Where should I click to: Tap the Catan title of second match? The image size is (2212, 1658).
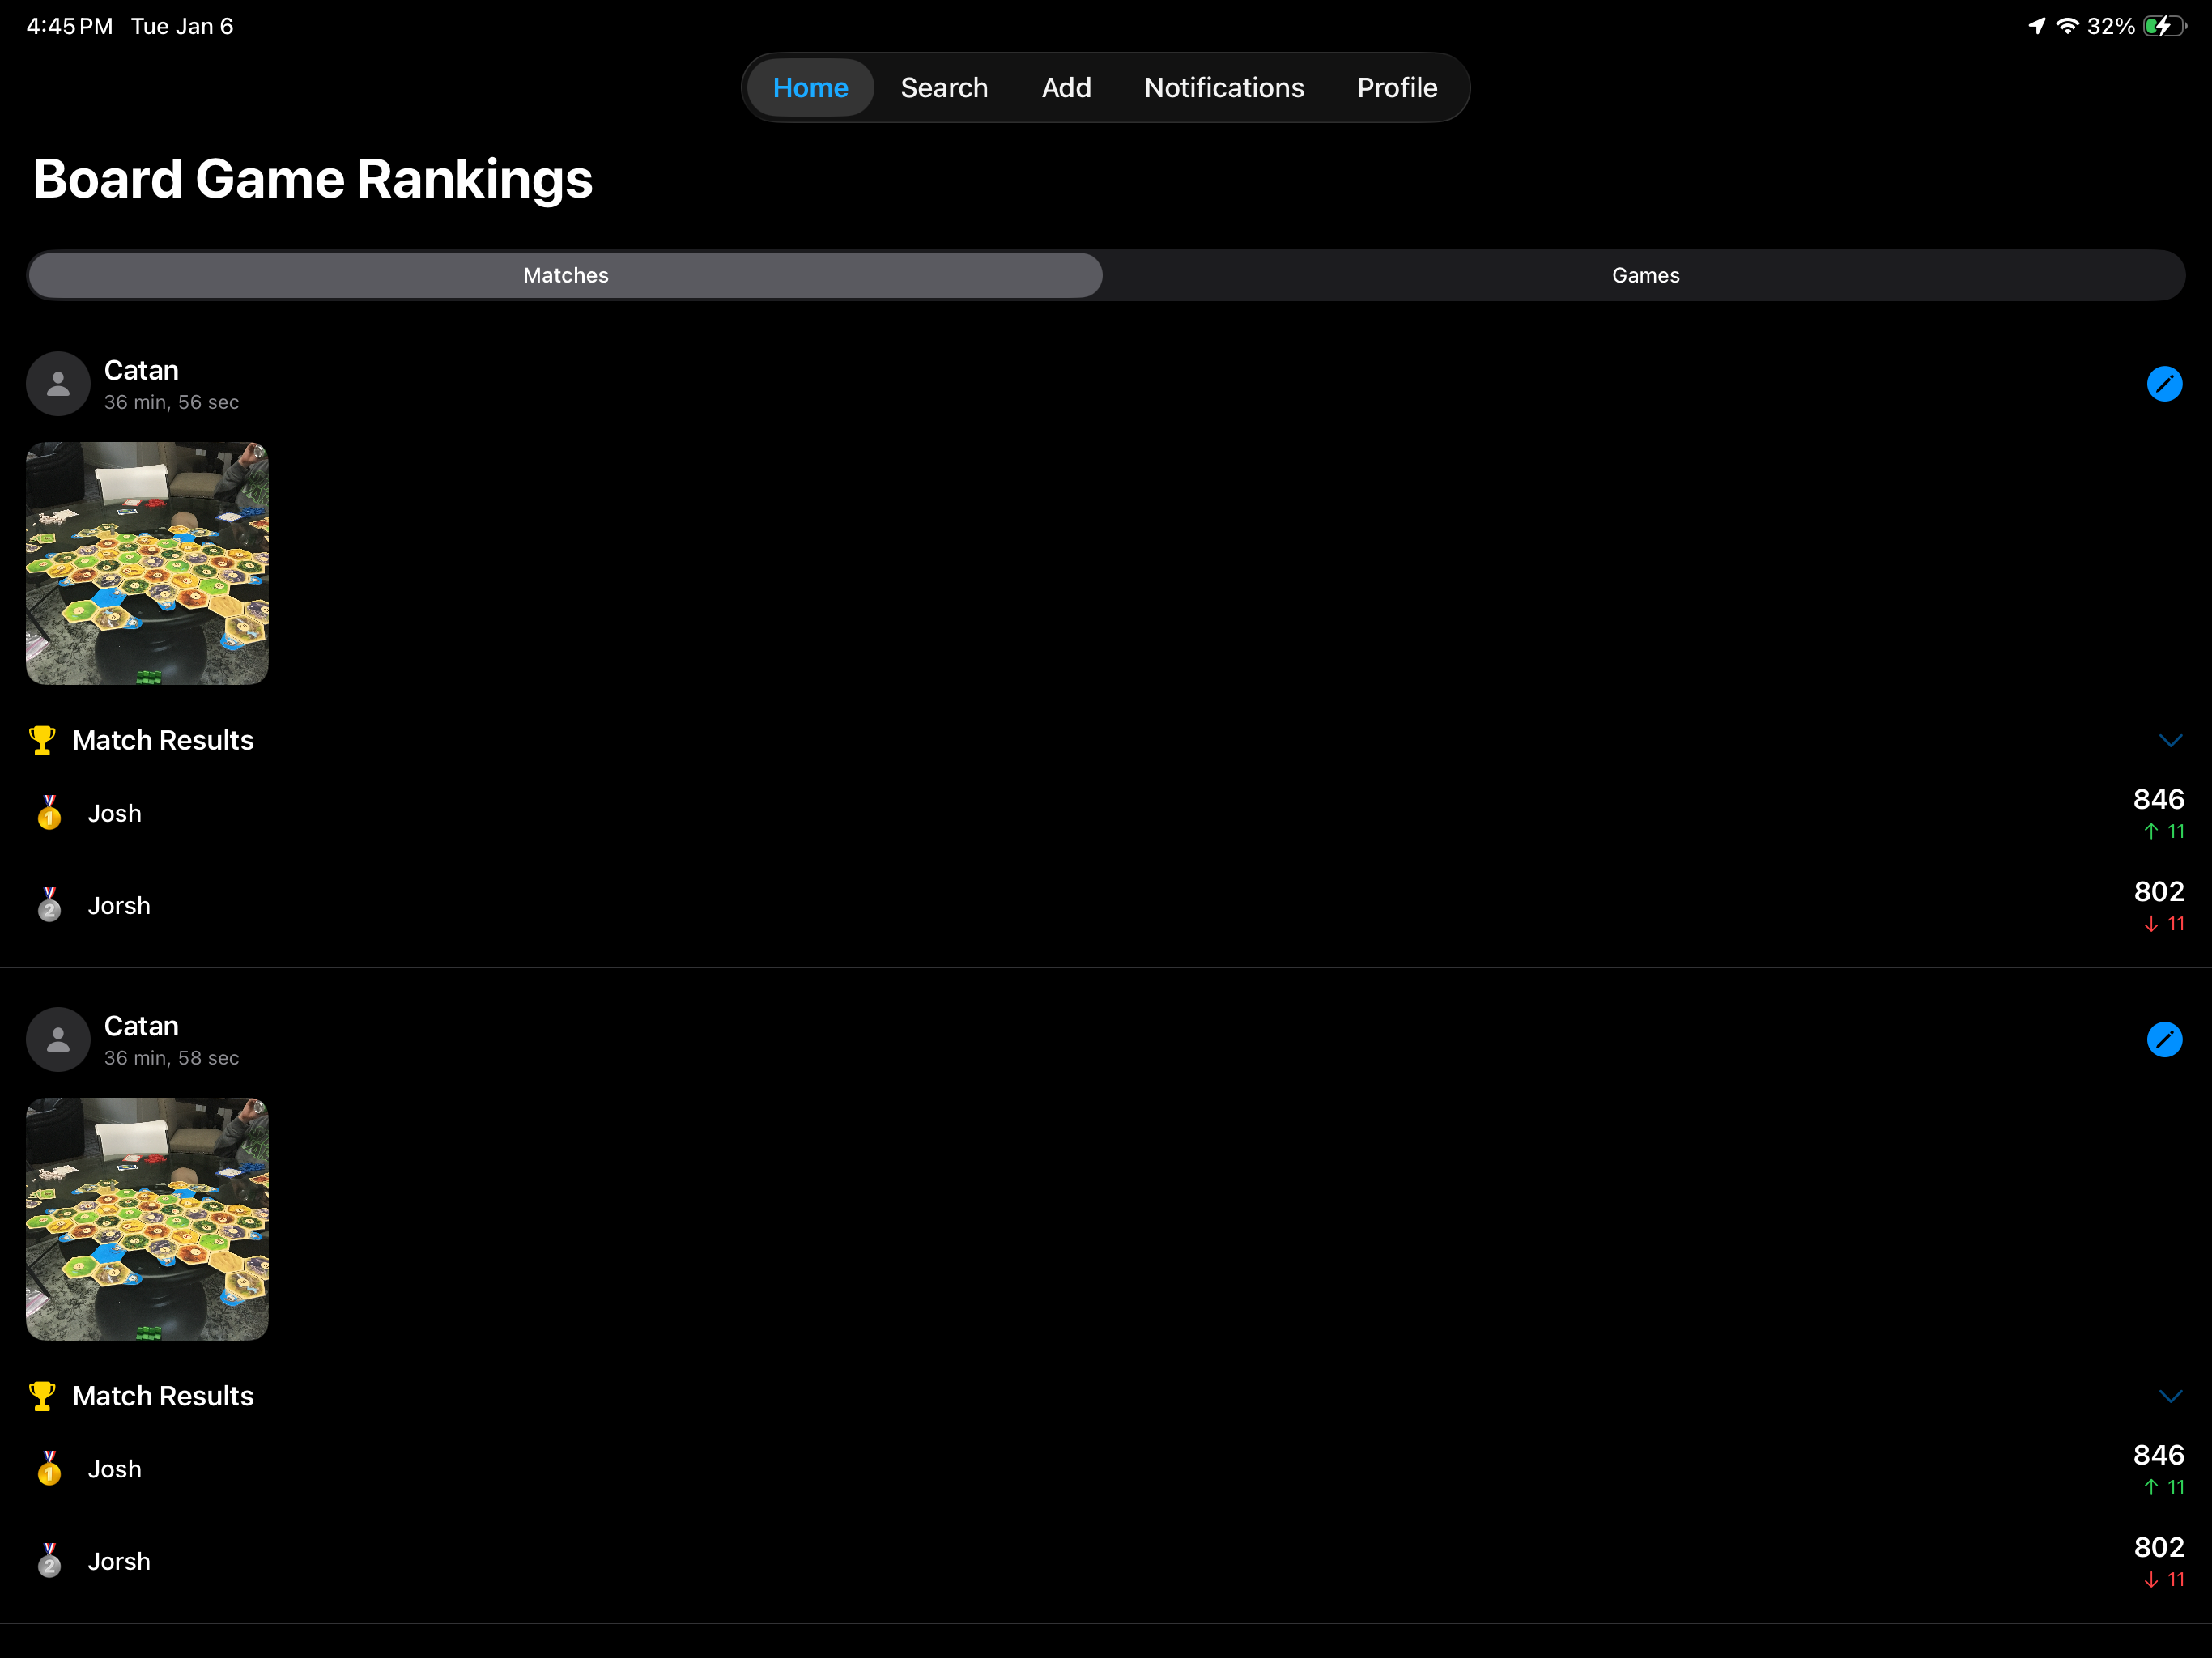pos(141,1027)
